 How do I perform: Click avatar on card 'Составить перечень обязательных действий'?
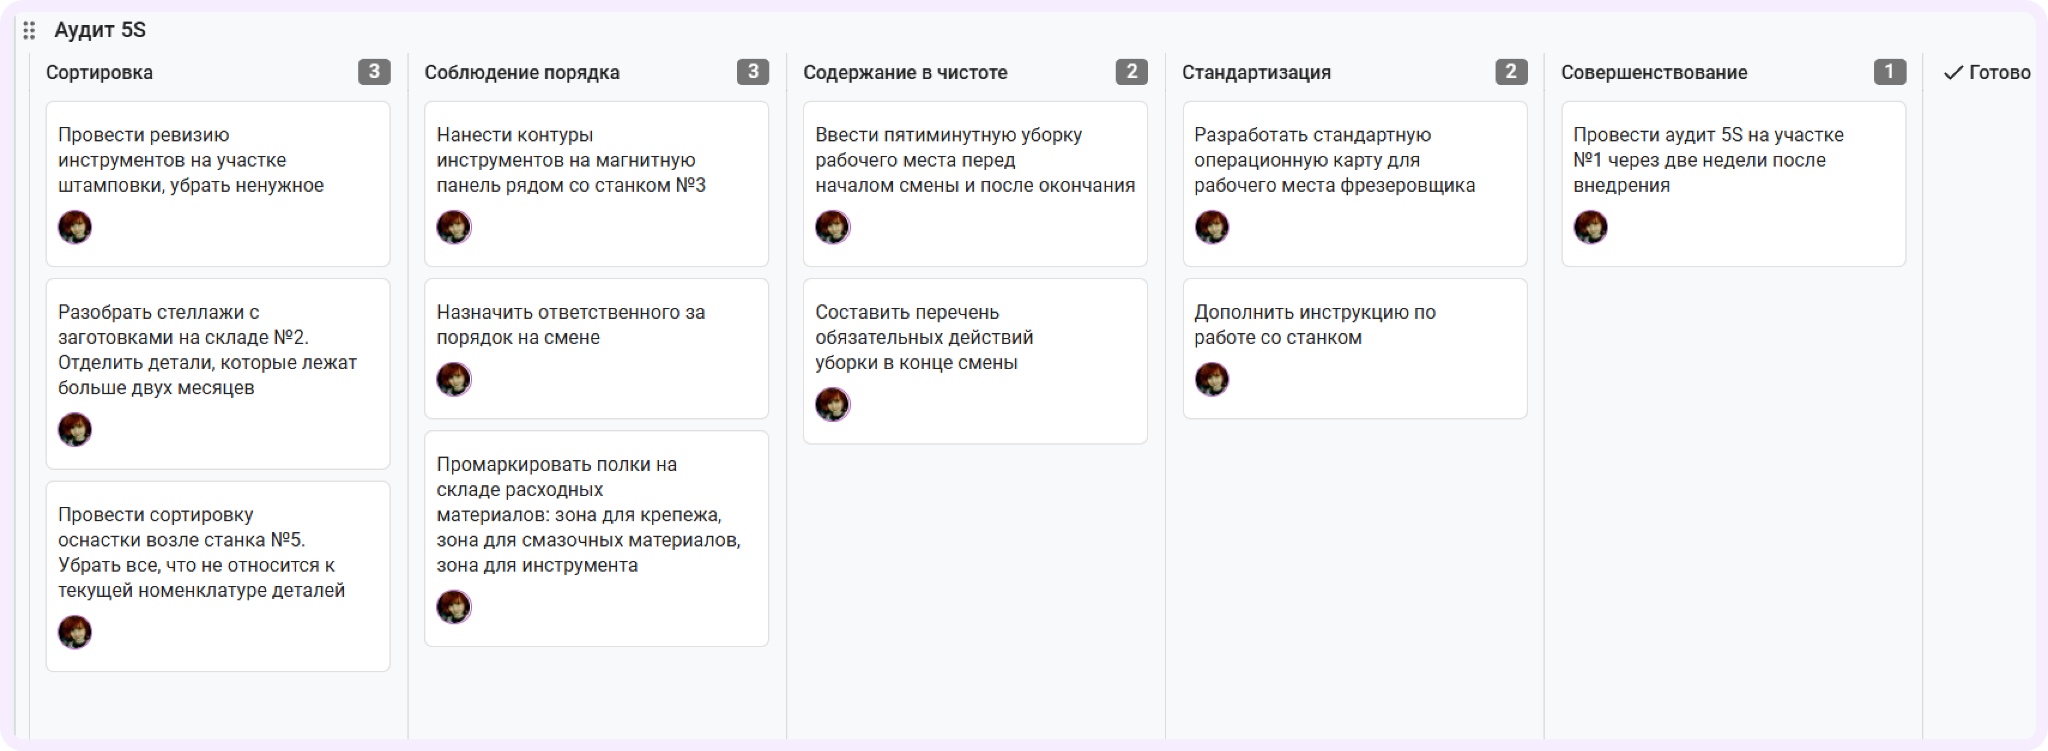832,404
